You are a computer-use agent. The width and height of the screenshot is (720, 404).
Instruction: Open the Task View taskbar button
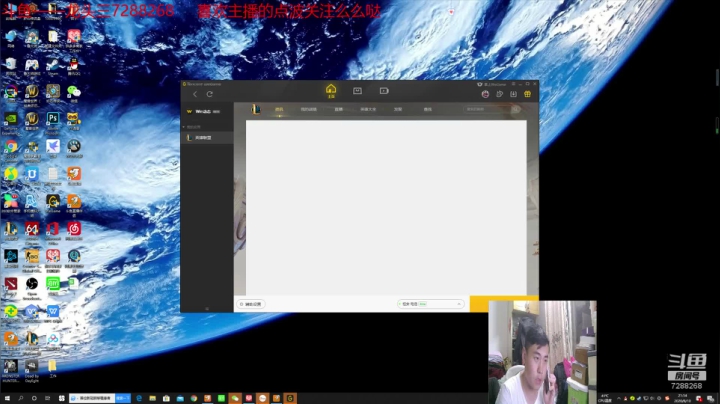coord(47,398)
